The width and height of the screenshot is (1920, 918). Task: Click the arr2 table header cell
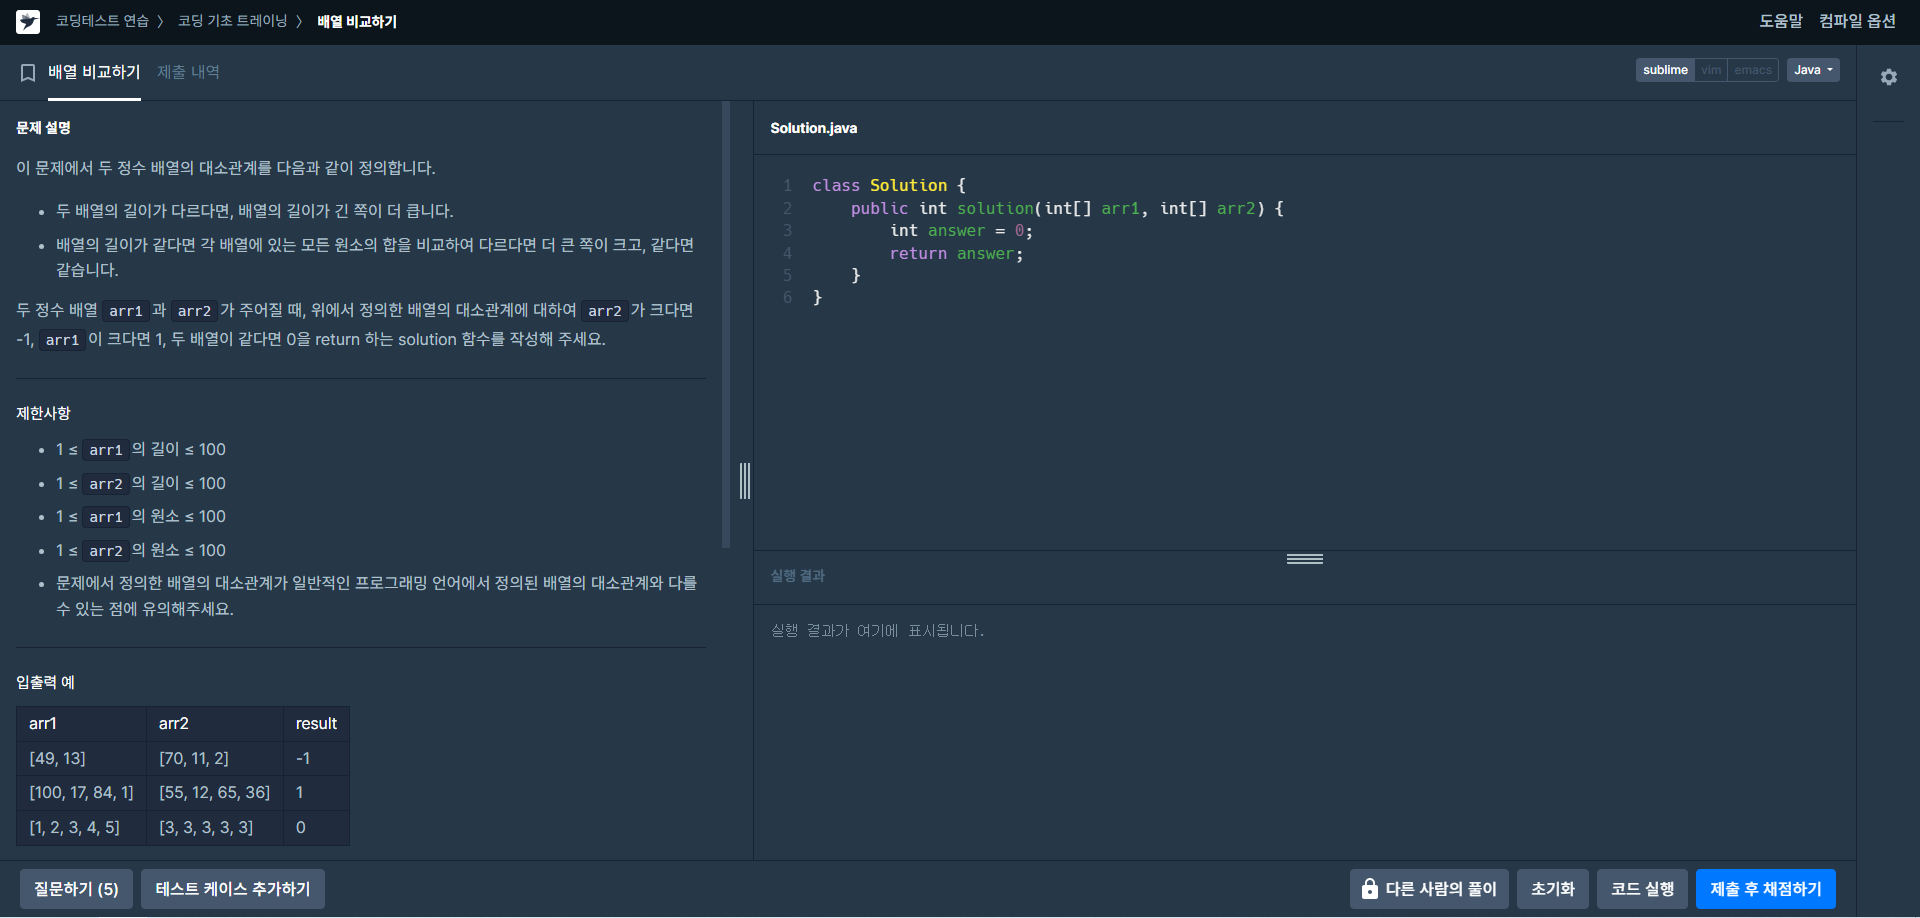point(215,724)
